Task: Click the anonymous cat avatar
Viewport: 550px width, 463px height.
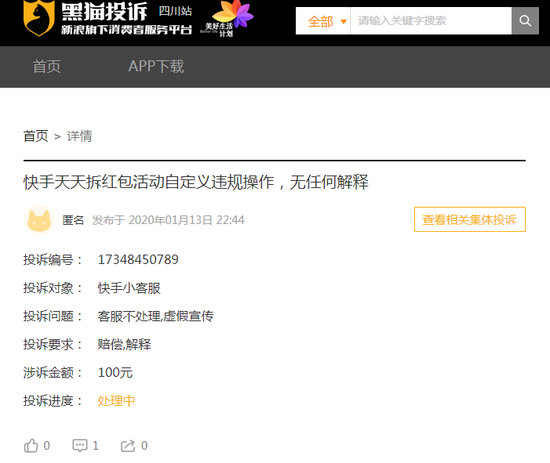Action: [x=39, y=220]
